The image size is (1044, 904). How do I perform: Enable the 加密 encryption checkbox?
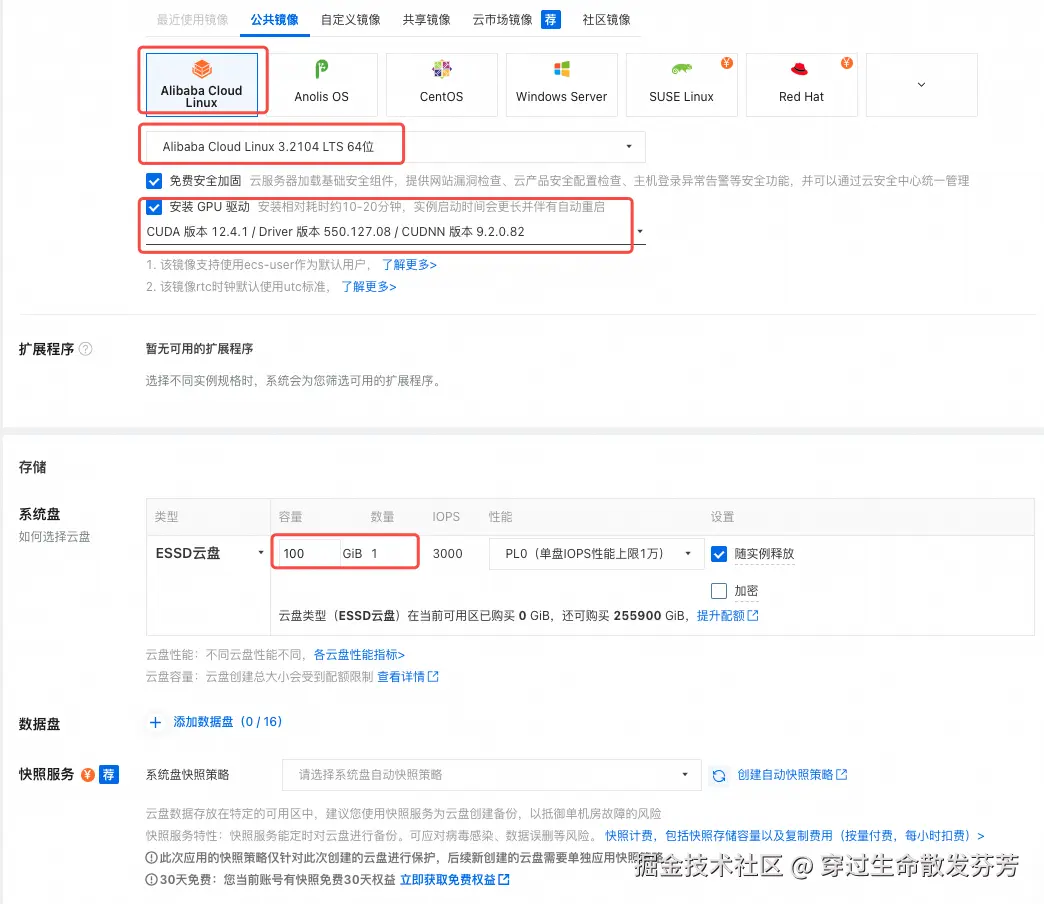click(719, 591)
